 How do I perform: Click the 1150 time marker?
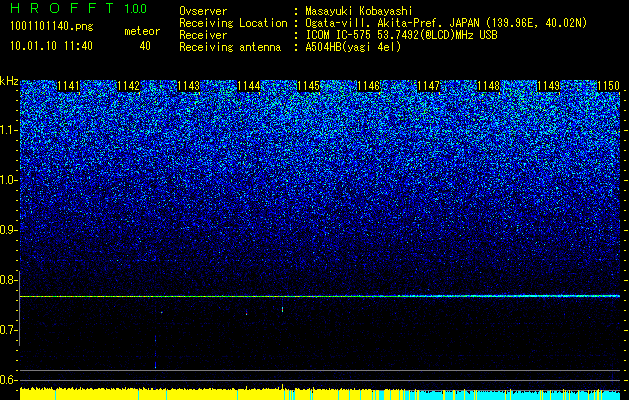click(608, 86)
